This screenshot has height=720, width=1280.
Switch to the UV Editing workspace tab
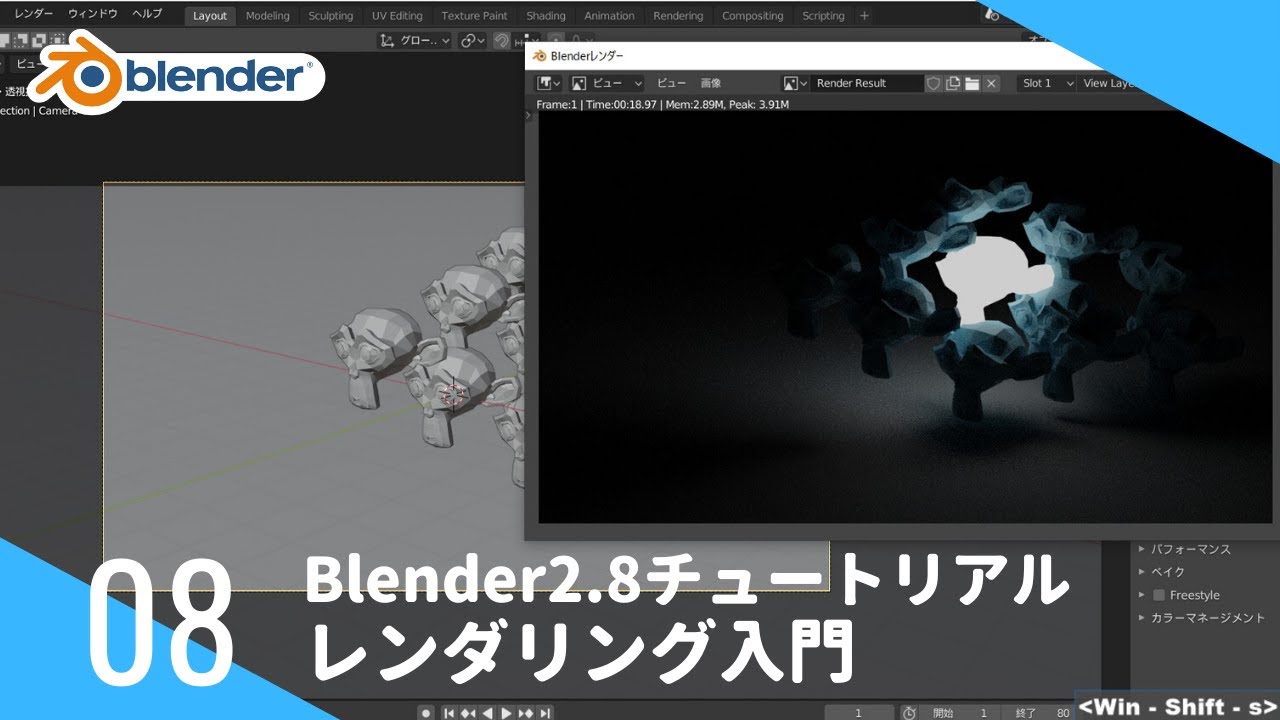pyautogui.click(x=397, y=16)
